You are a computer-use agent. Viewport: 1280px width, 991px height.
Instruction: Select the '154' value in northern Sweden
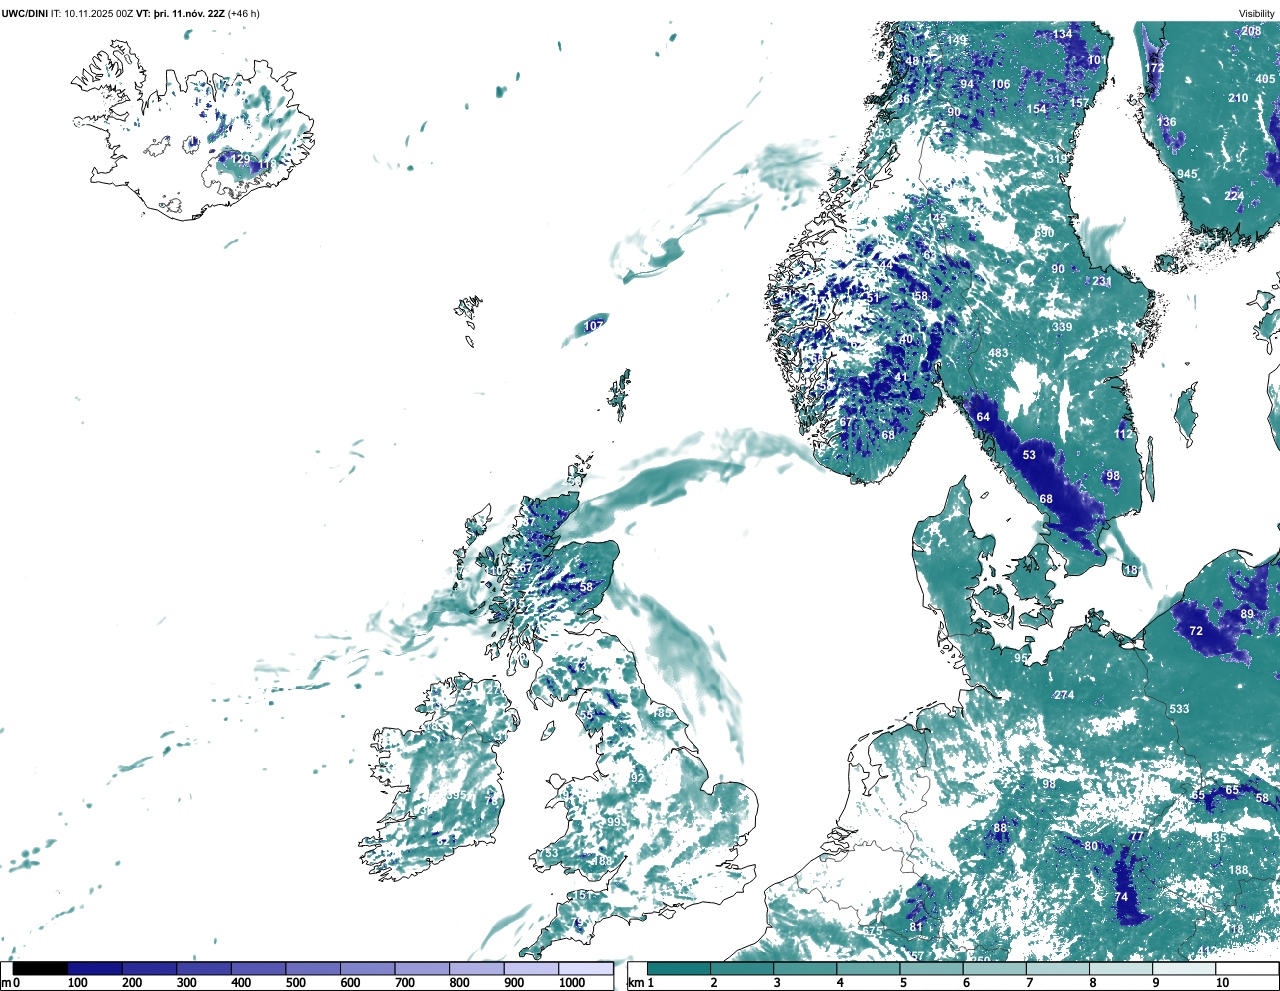coord(1037,109)
